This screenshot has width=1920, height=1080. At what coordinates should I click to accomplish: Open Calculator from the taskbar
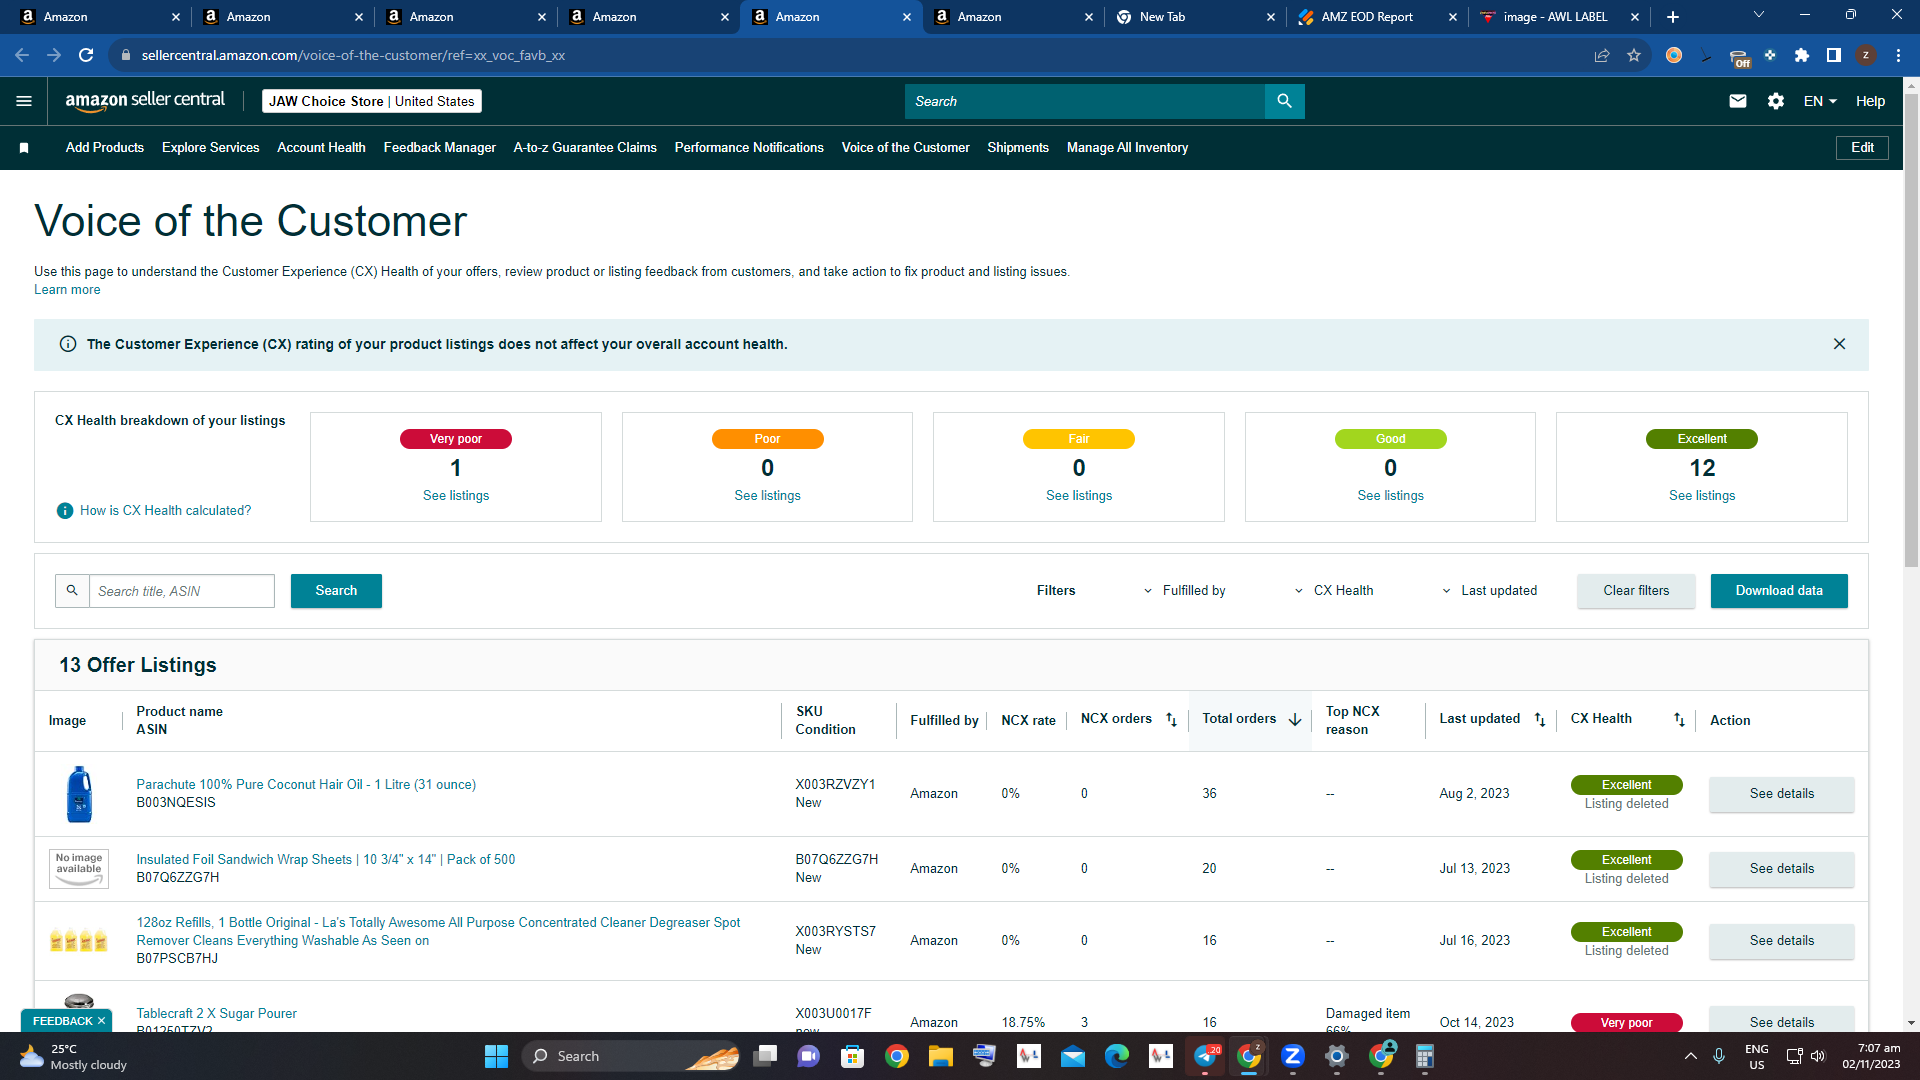point(1425,1056)
